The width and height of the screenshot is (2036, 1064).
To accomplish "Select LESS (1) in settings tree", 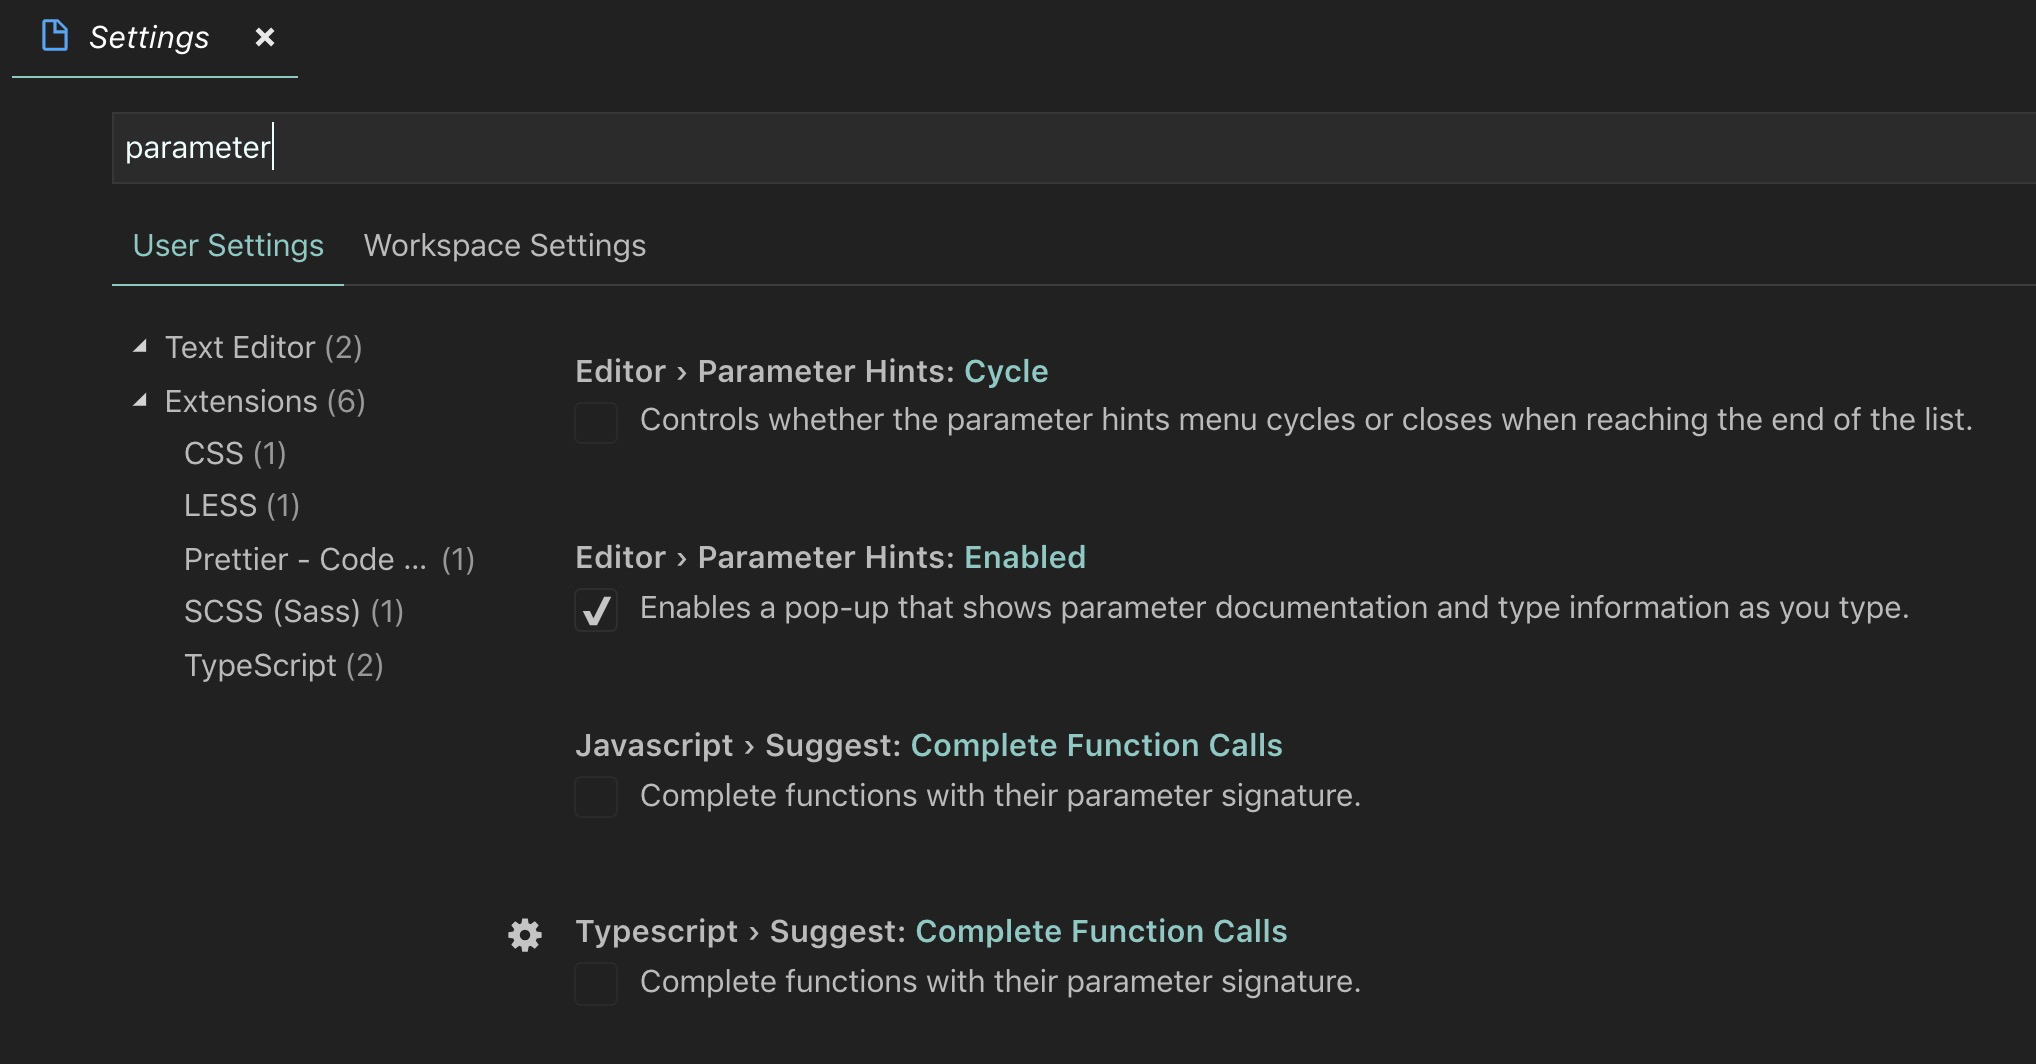I will 241,505.
